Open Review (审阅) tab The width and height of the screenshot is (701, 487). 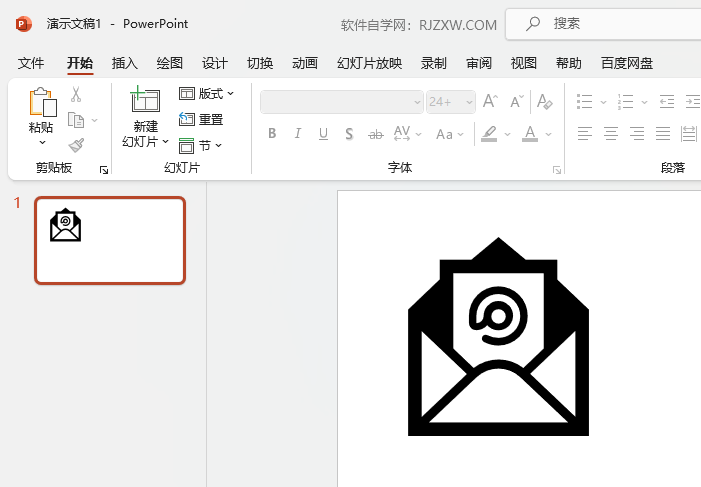point(479,63)
